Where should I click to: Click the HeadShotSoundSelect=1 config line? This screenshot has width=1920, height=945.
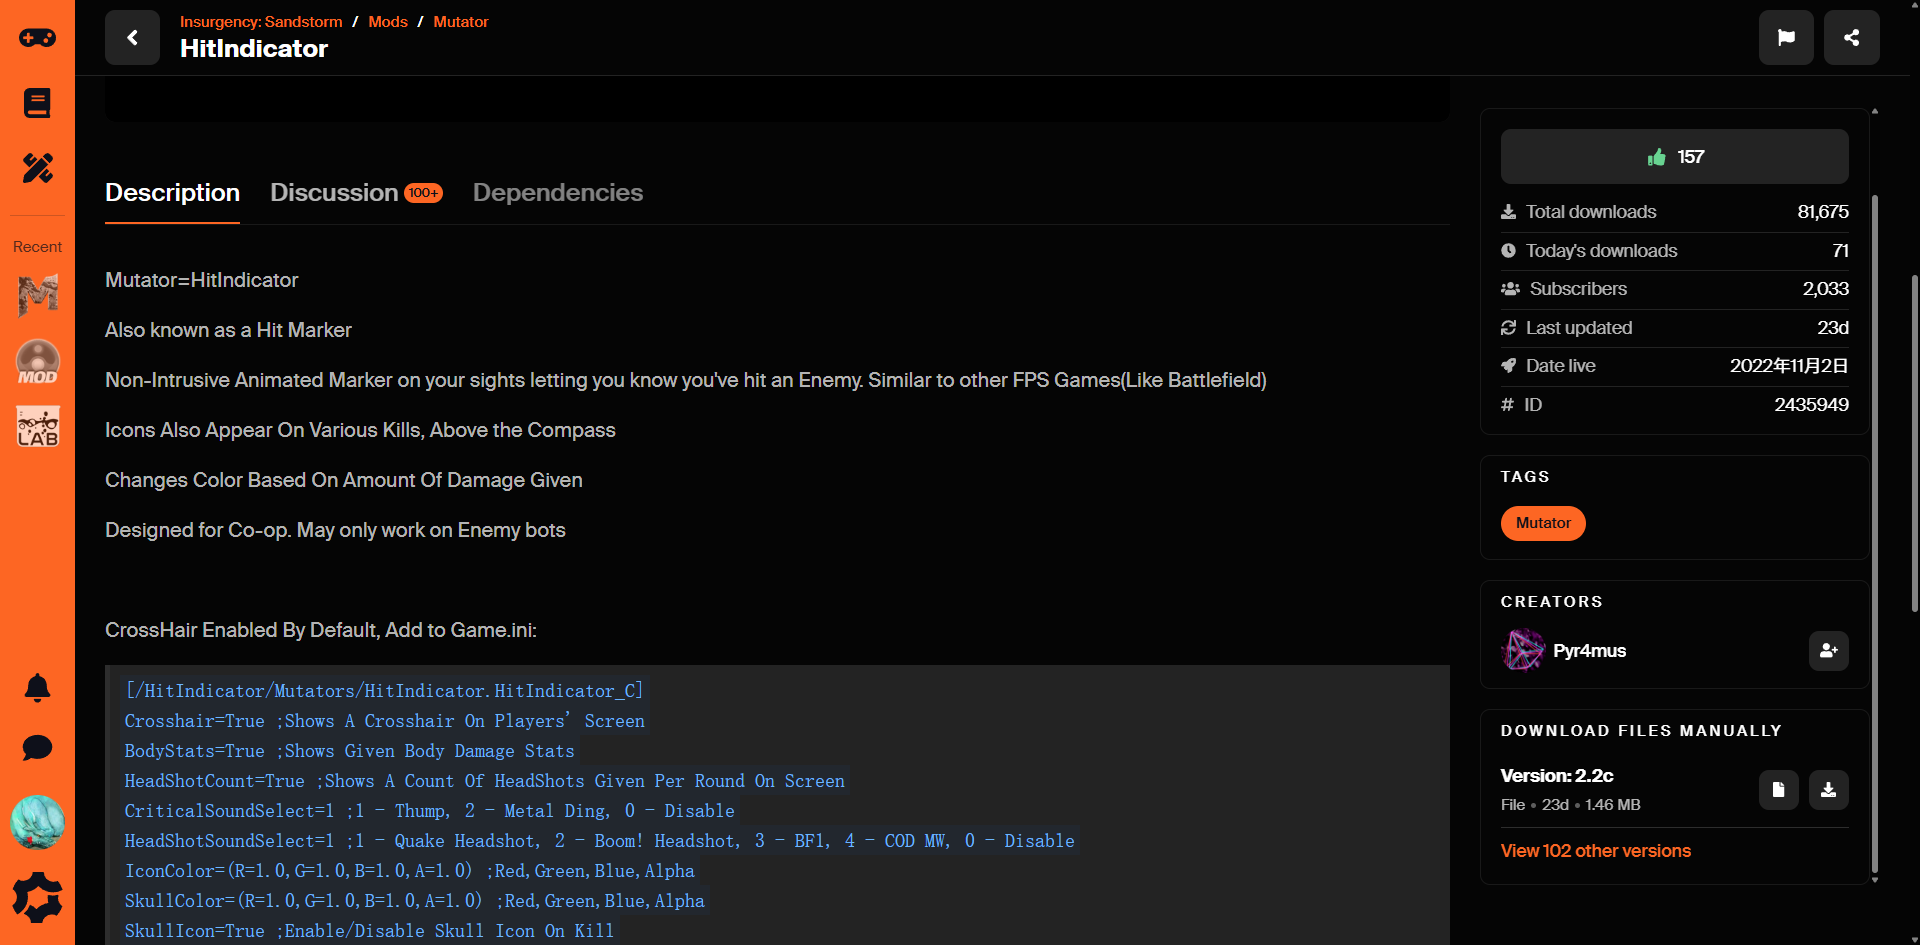point(599,841)
